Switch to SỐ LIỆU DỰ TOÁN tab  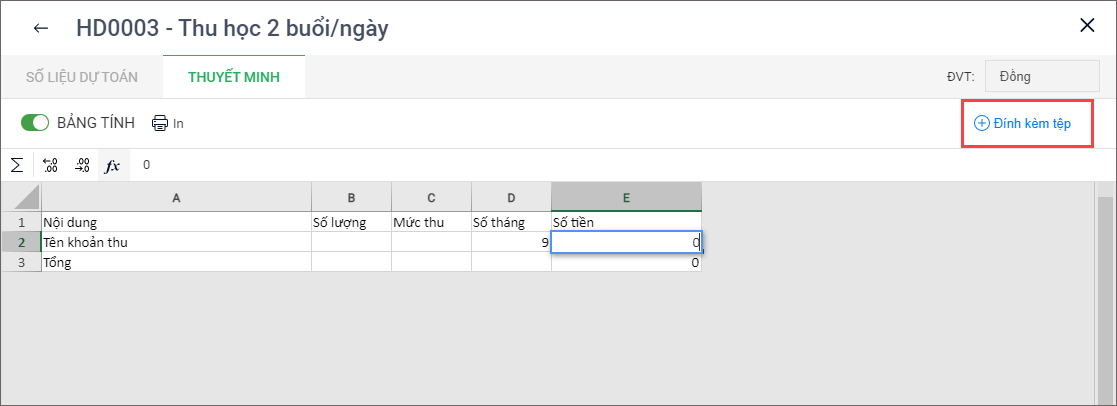pos(81,76)
